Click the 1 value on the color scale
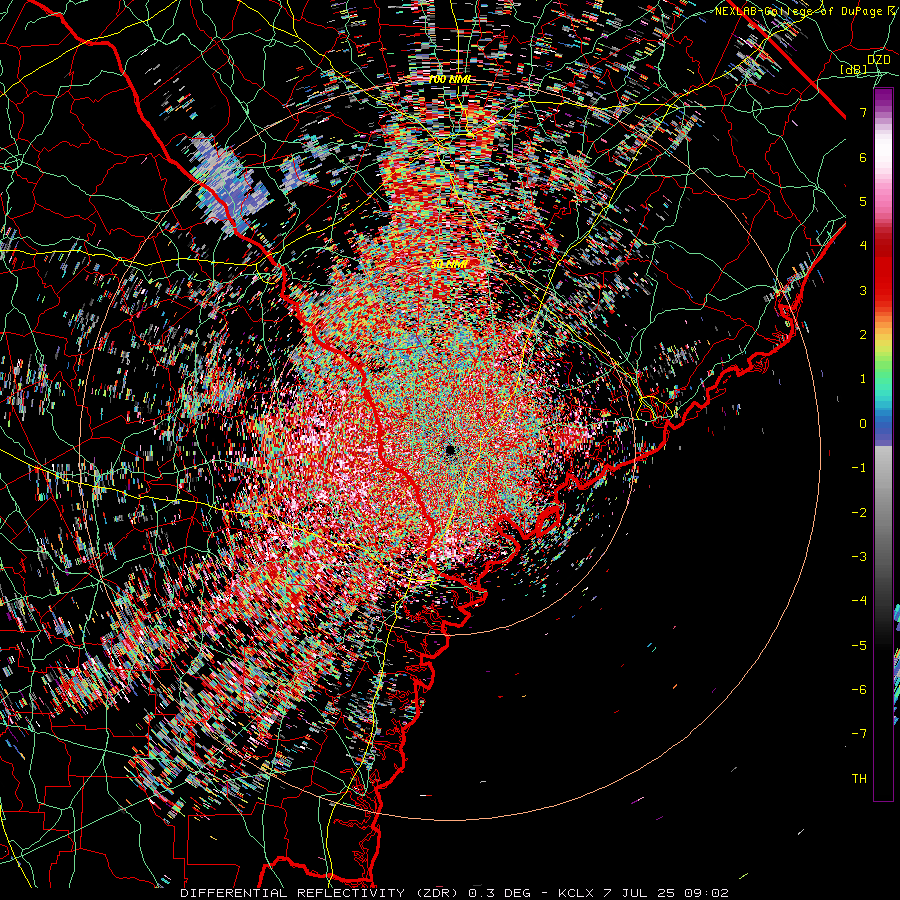The height and width of the screenshot is (900, 900). [x=863, y=379]
